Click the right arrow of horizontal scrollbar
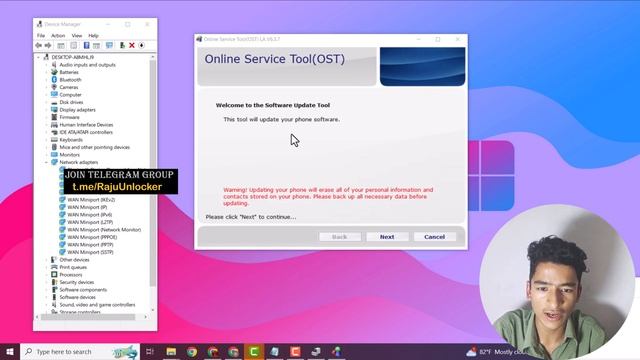 146,317
